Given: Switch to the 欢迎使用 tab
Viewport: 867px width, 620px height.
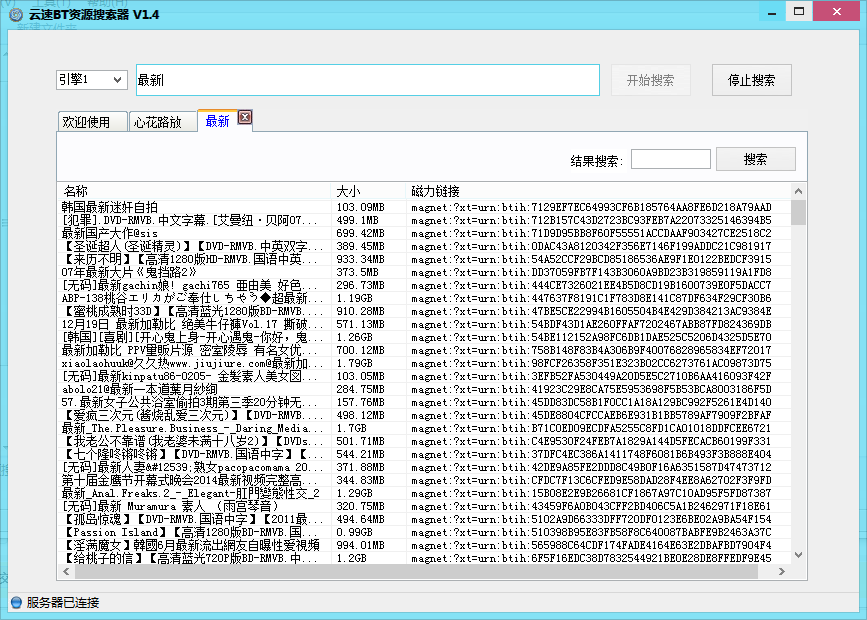Looking at the screenshot, I should pyautogui.click(x=87, y=122).
